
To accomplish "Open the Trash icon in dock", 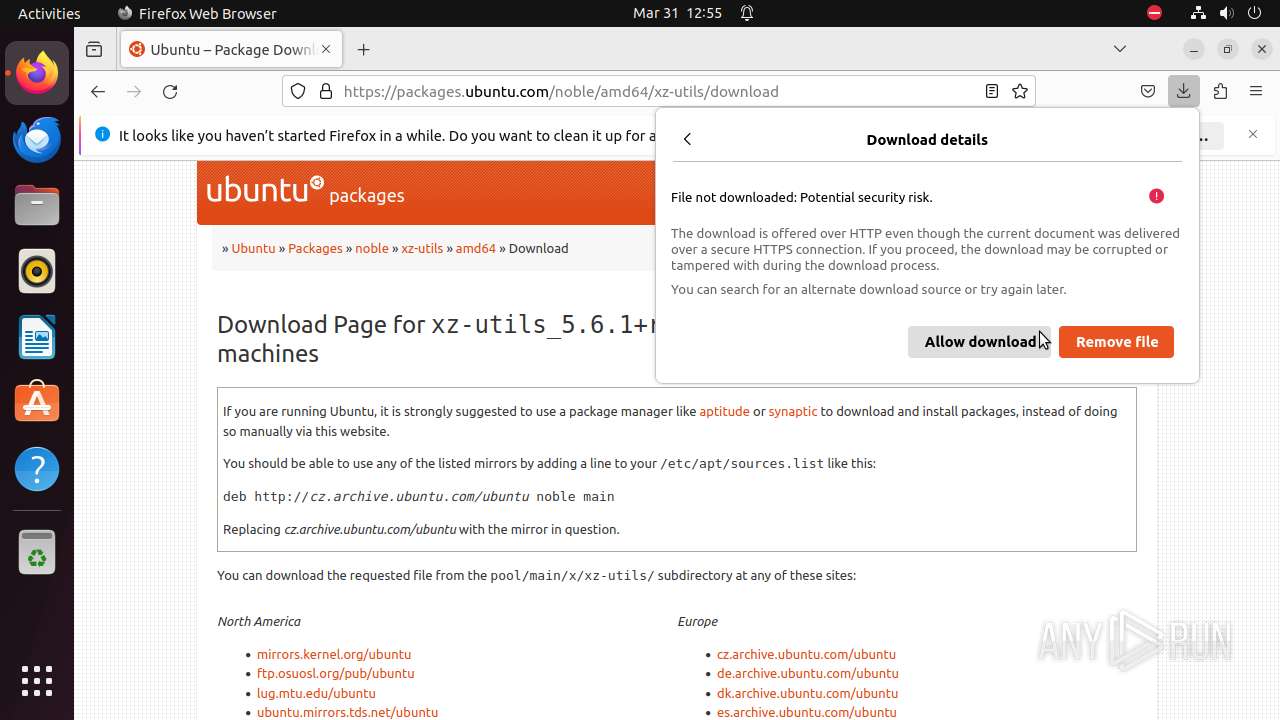I will click(x=37, y=552).
